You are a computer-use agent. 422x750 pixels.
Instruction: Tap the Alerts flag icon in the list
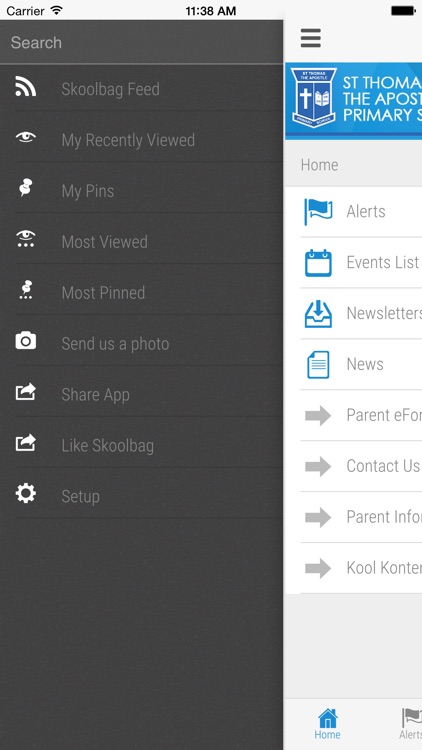[x=318, y=211]
